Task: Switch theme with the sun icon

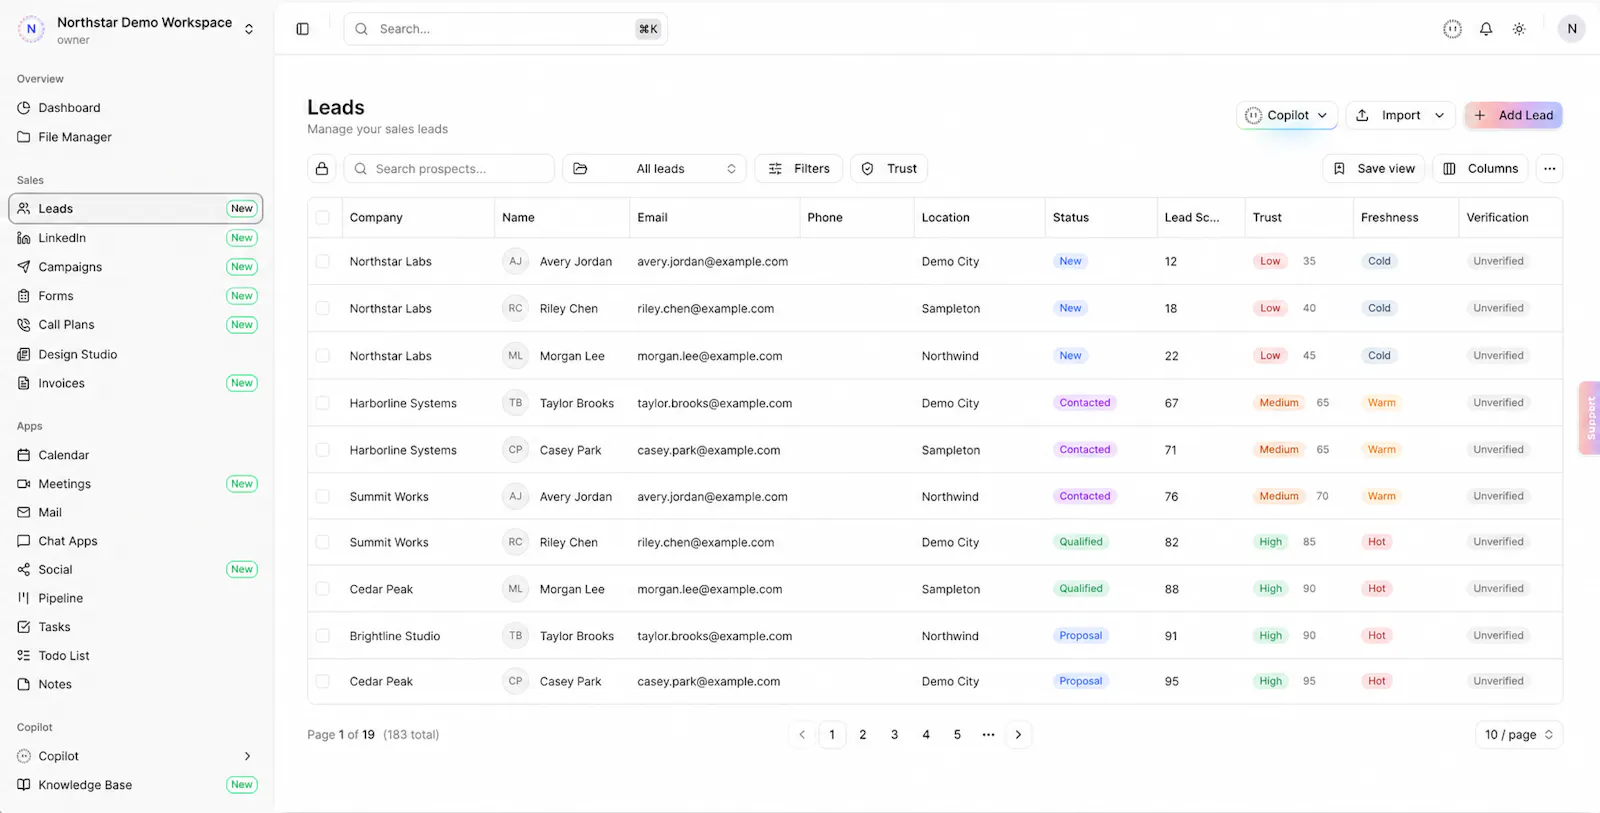Action: pyautogui.click(x=1519, y=29)
